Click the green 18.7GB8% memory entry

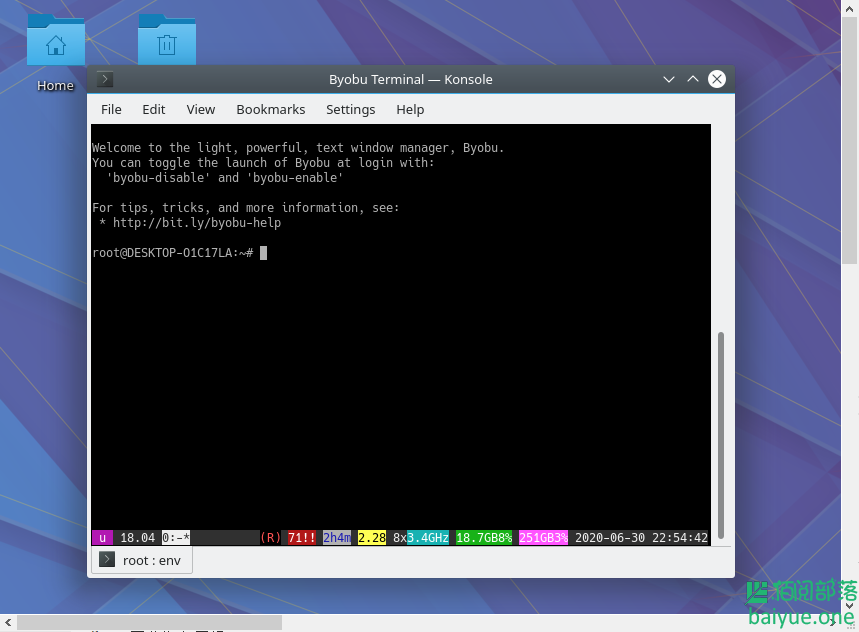coord(484,538)
